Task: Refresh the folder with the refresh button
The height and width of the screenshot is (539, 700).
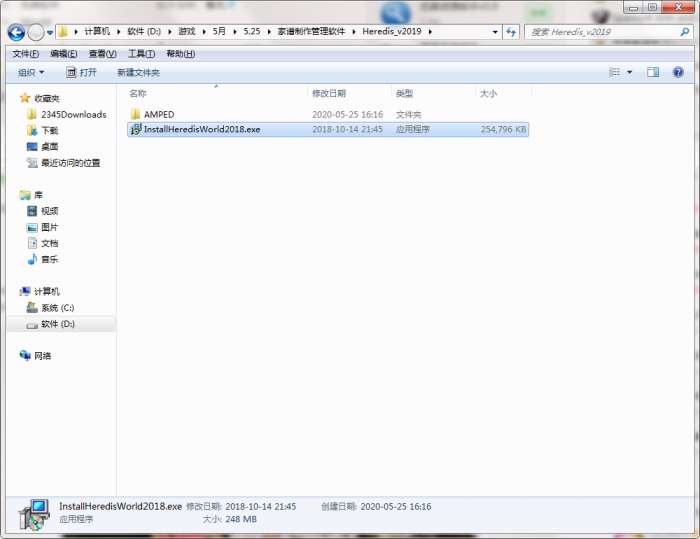Action: [x=511, y=32]
